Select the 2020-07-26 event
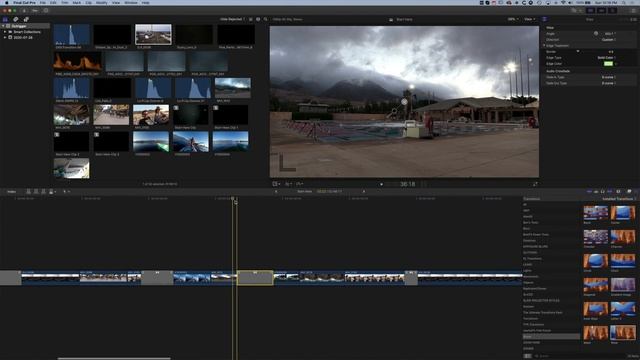 tap(23, 37)
